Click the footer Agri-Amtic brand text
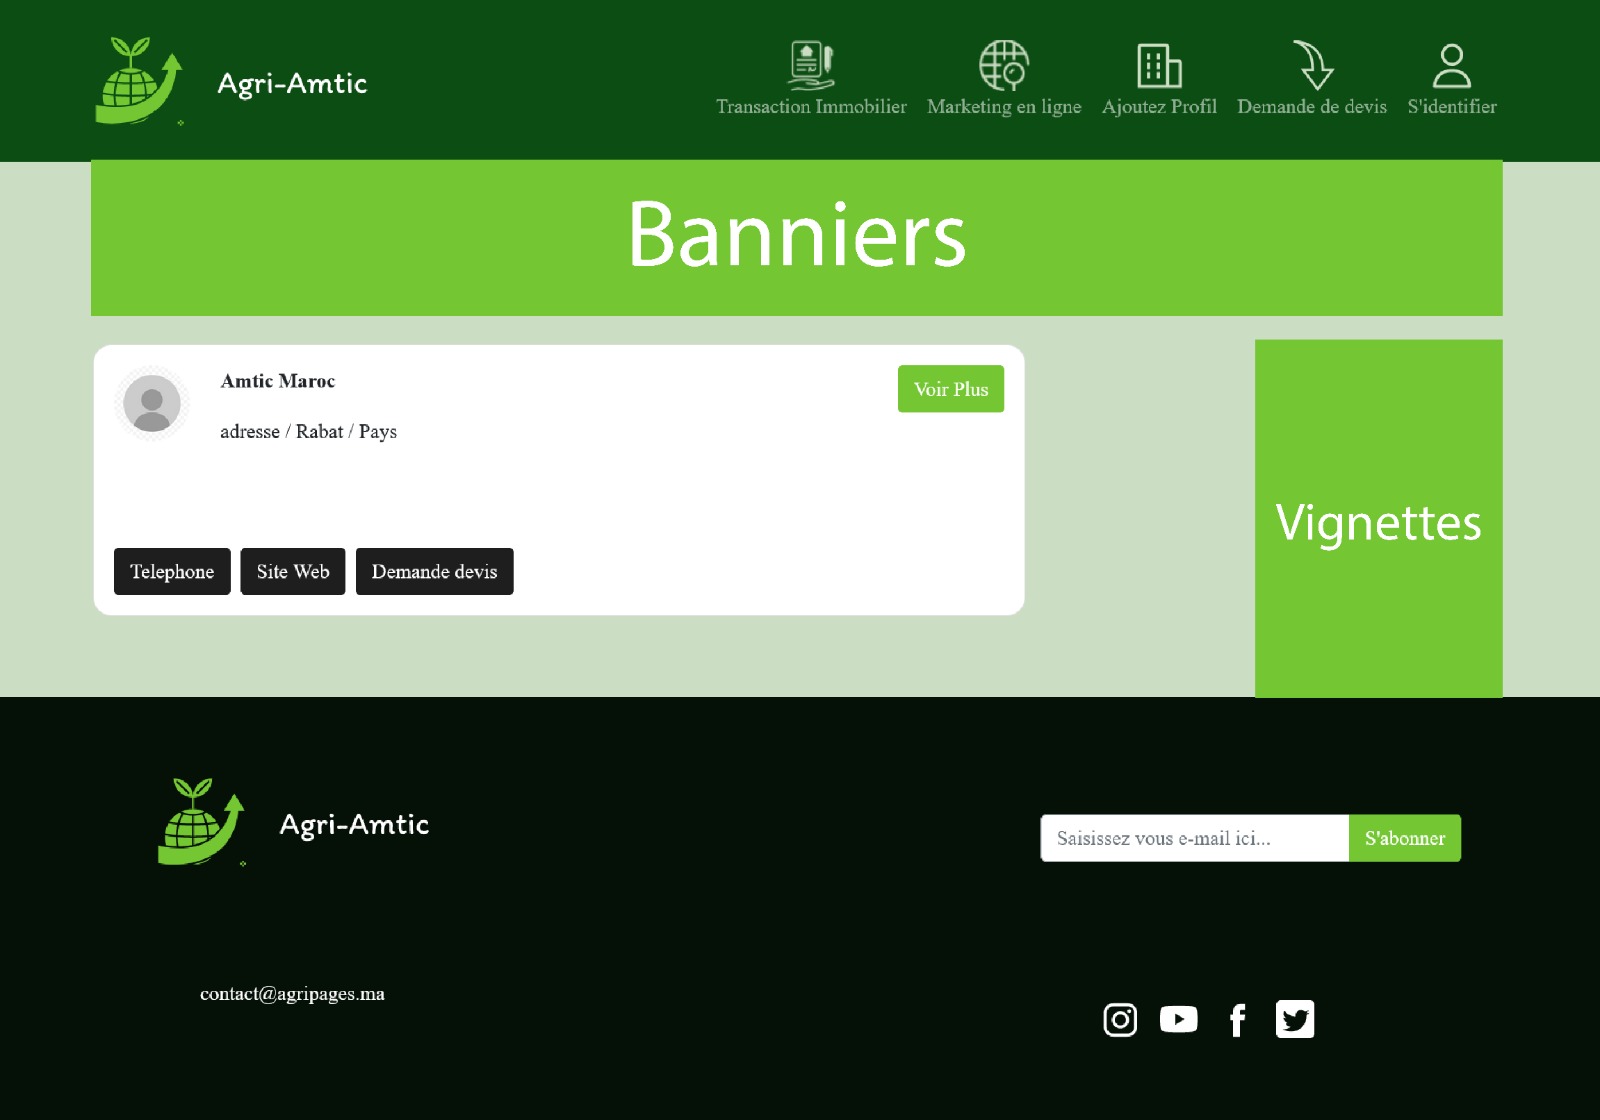Image resolution: width=1600 pixels, height=1120 pixels. 354,825
